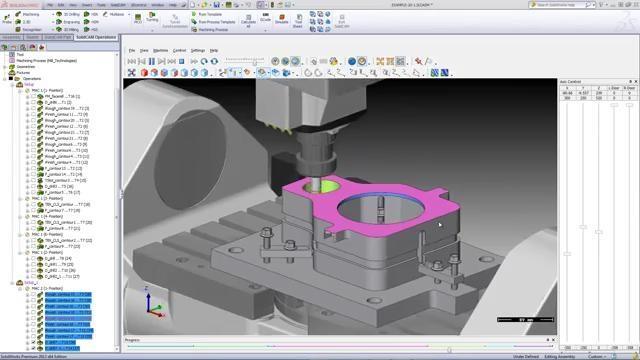The height and width of the screenshot is (360, 640).
Task: Toggle checkbox for D_drill T1 [2] operation
Action: (x=33, y=102)
